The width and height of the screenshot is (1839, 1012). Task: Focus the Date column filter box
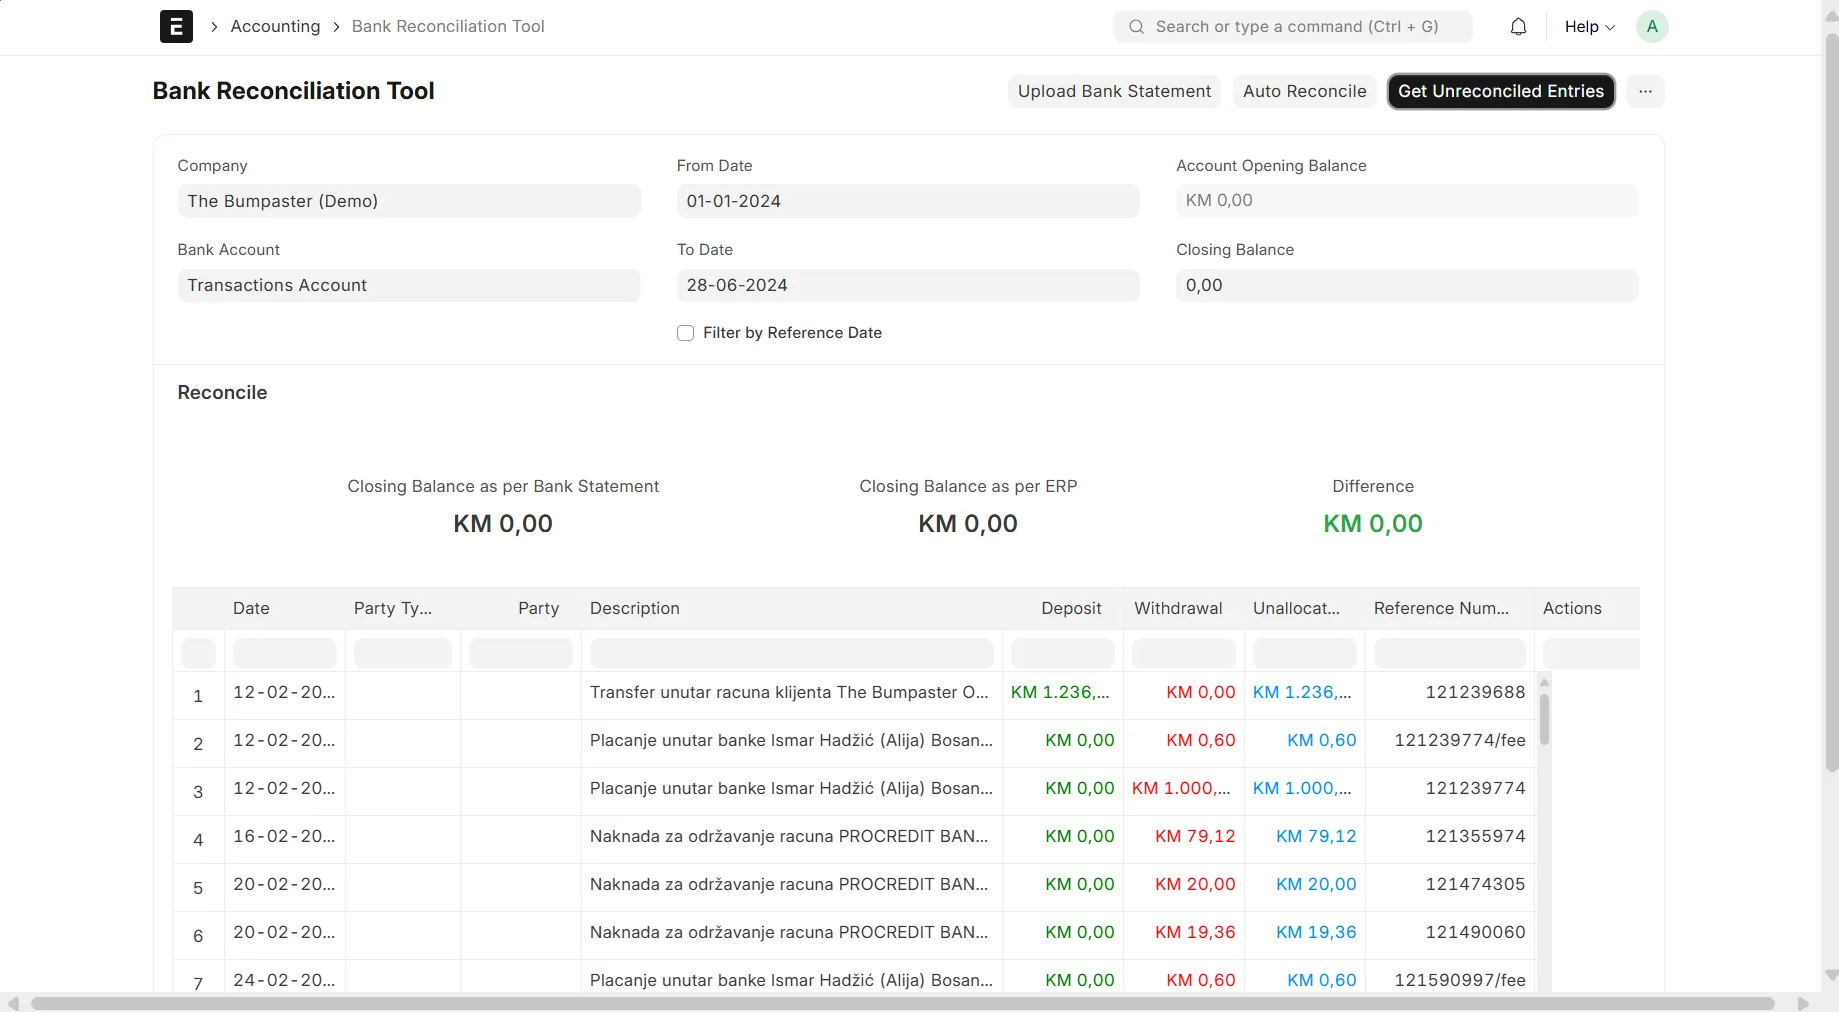pyautogui.click(x=284, y=653)
